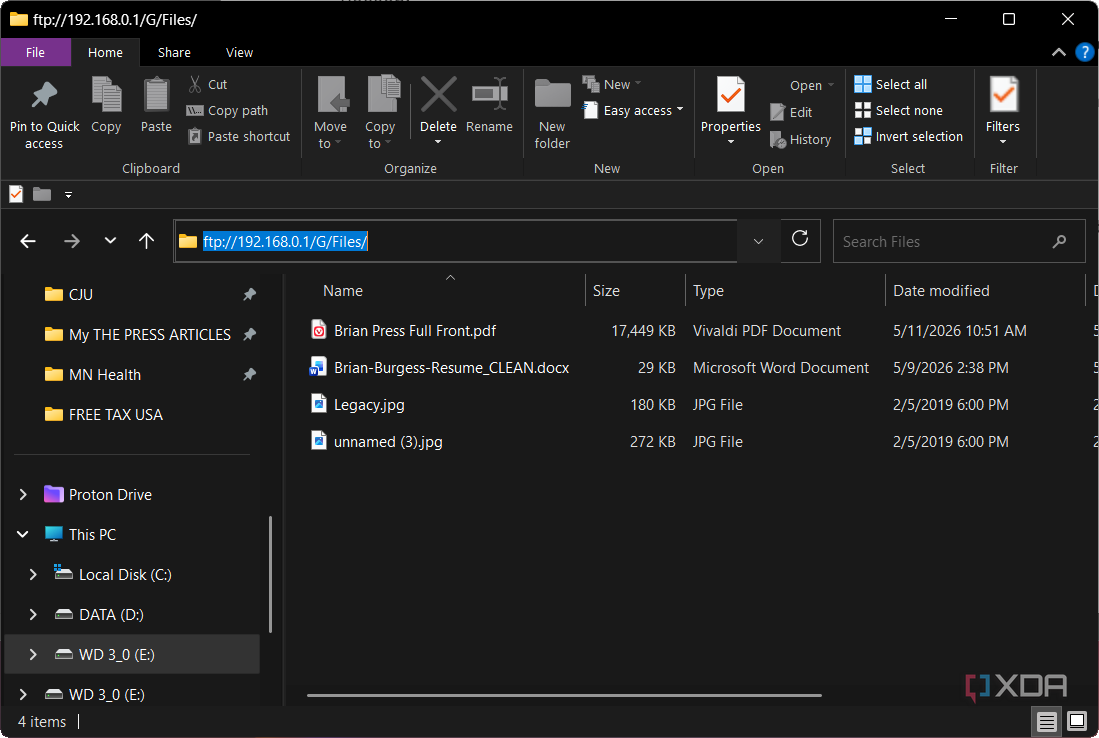The image size is (1099, 738).
Task: Click the address bar ftp path
Action: [285, 241]
